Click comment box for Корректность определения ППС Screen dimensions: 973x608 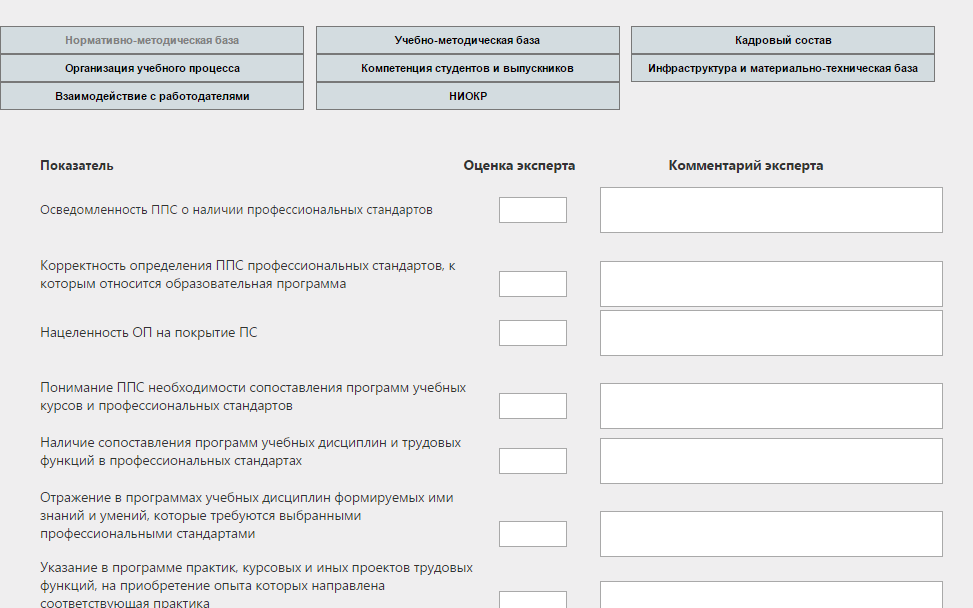[771, 284]
